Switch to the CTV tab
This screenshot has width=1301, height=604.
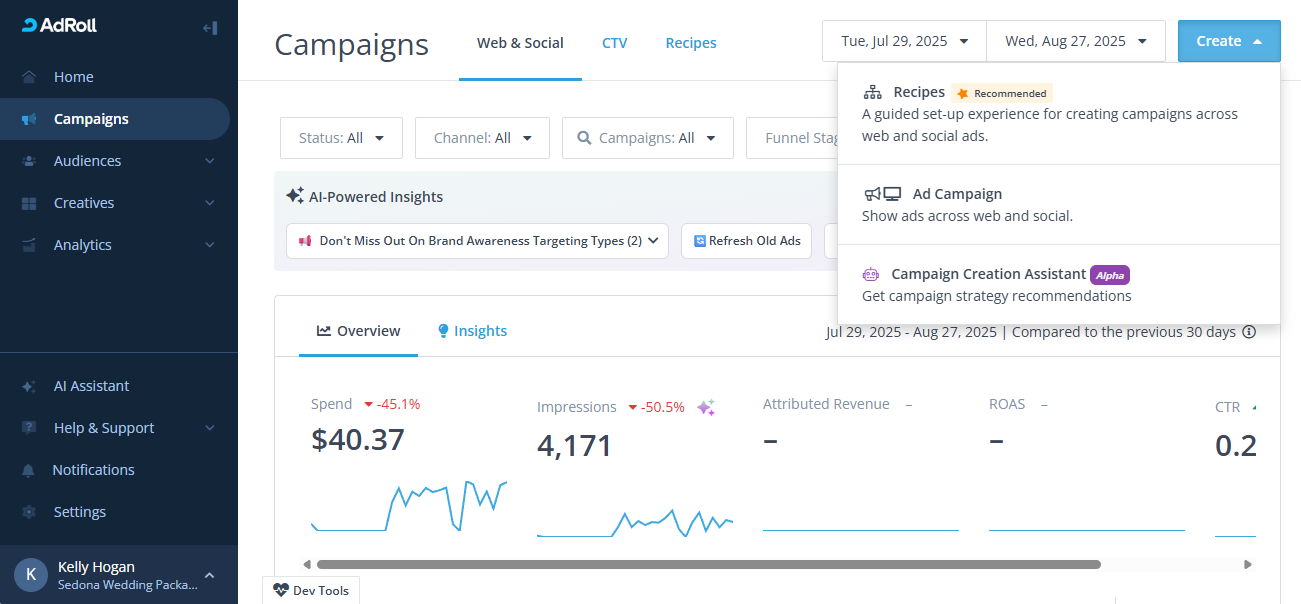[615, 43]
